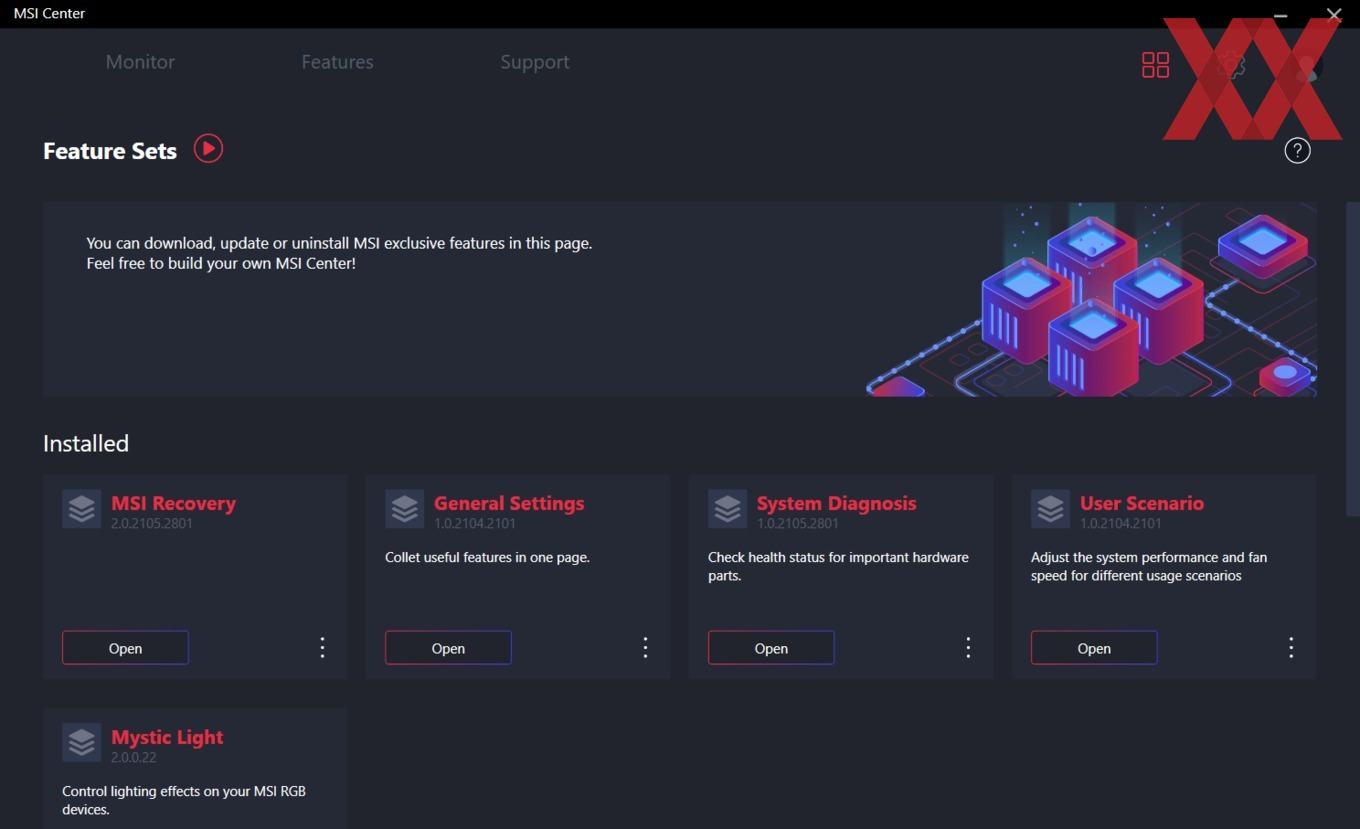Click the User Scenario layers icon

pos(1051,509)
